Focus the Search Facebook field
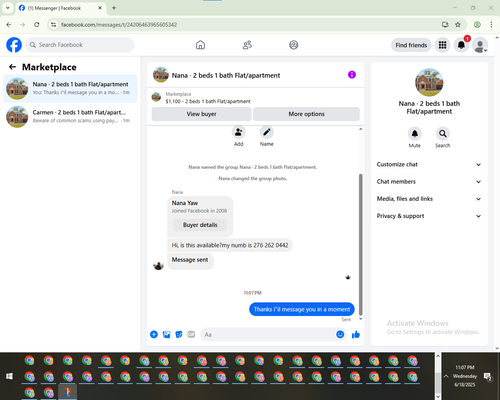 point(80,45)
